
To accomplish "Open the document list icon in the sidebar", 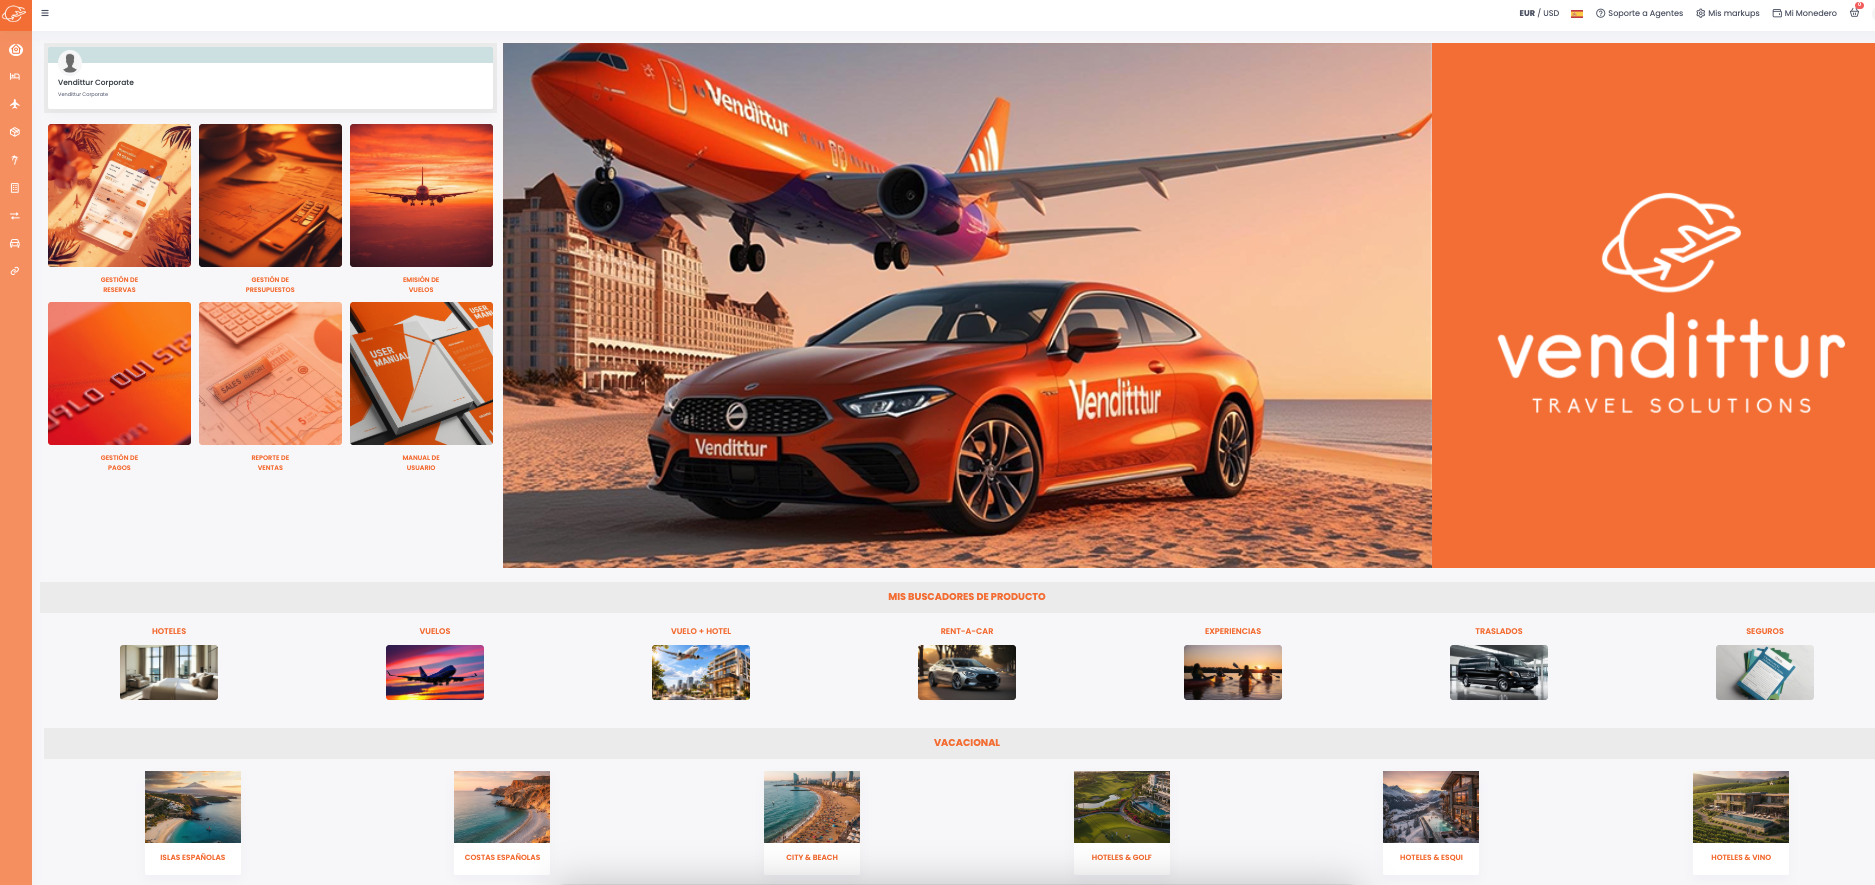I will 15,188.
